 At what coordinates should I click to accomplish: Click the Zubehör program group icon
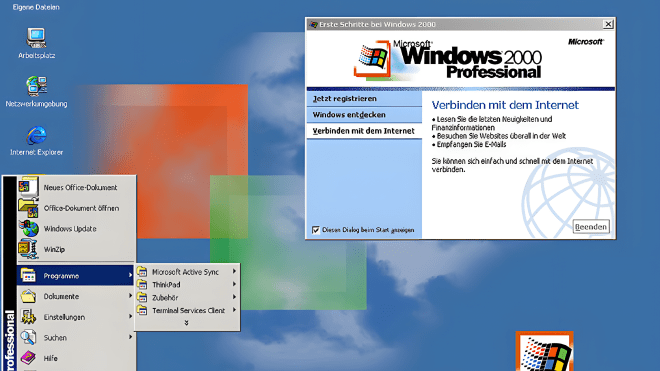tap(142, 297)
